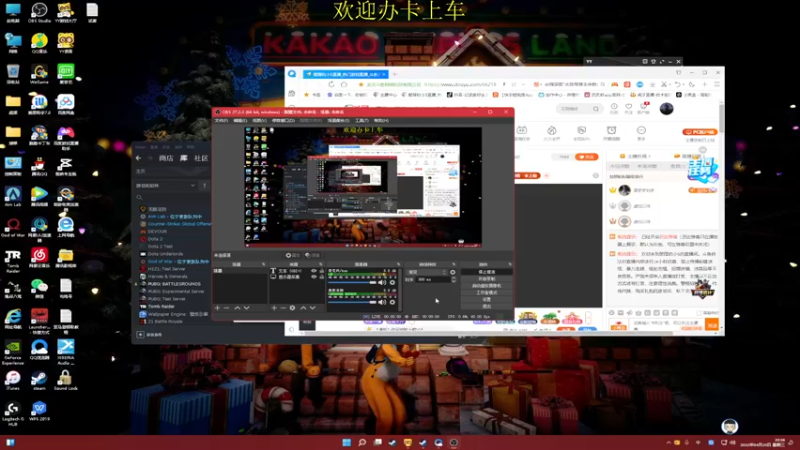Open Tencent QQ penguin desktop icon
800x450 pixels.
pyautogui.click(x=39, y=165)
